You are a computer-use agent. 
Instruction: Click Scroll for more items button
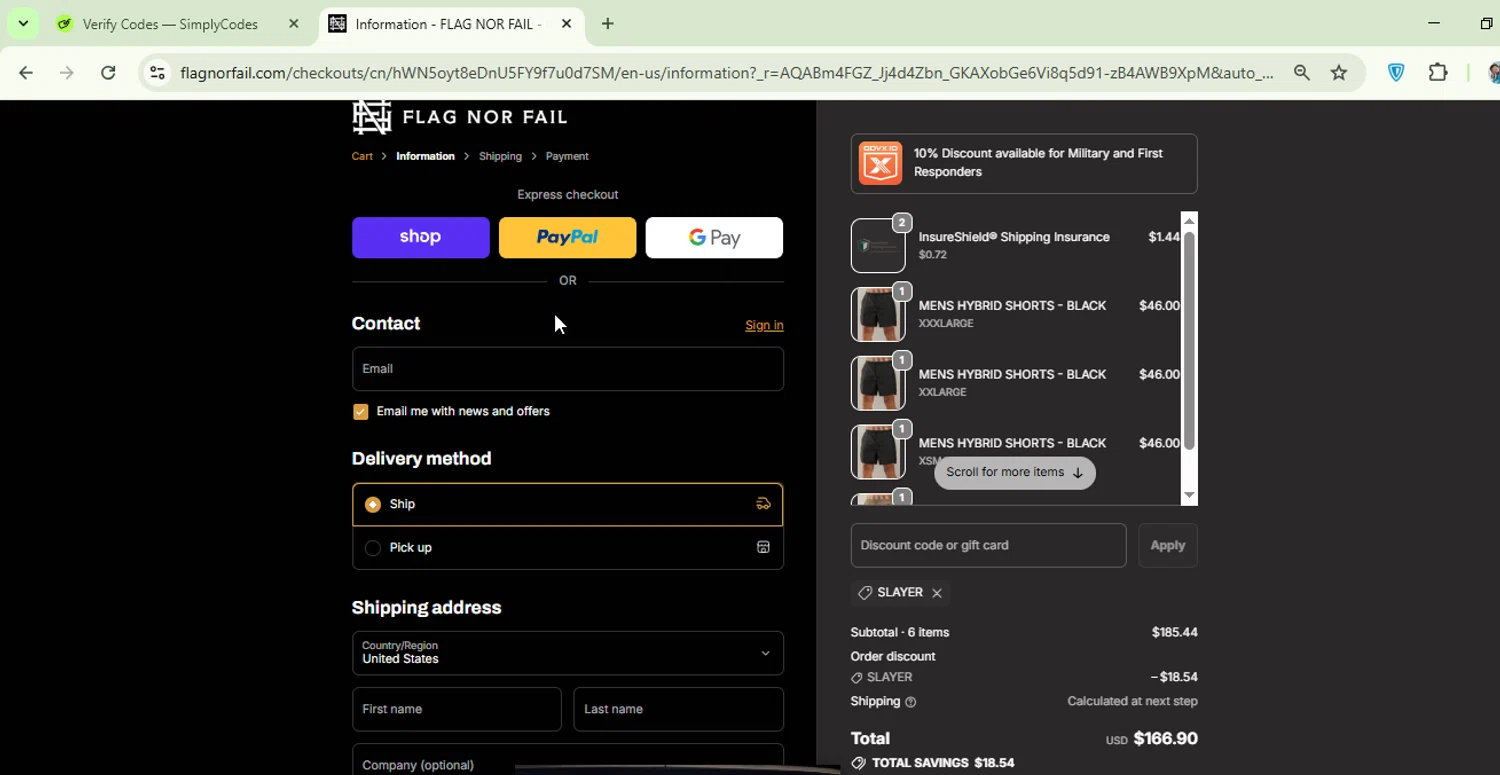1014,473
